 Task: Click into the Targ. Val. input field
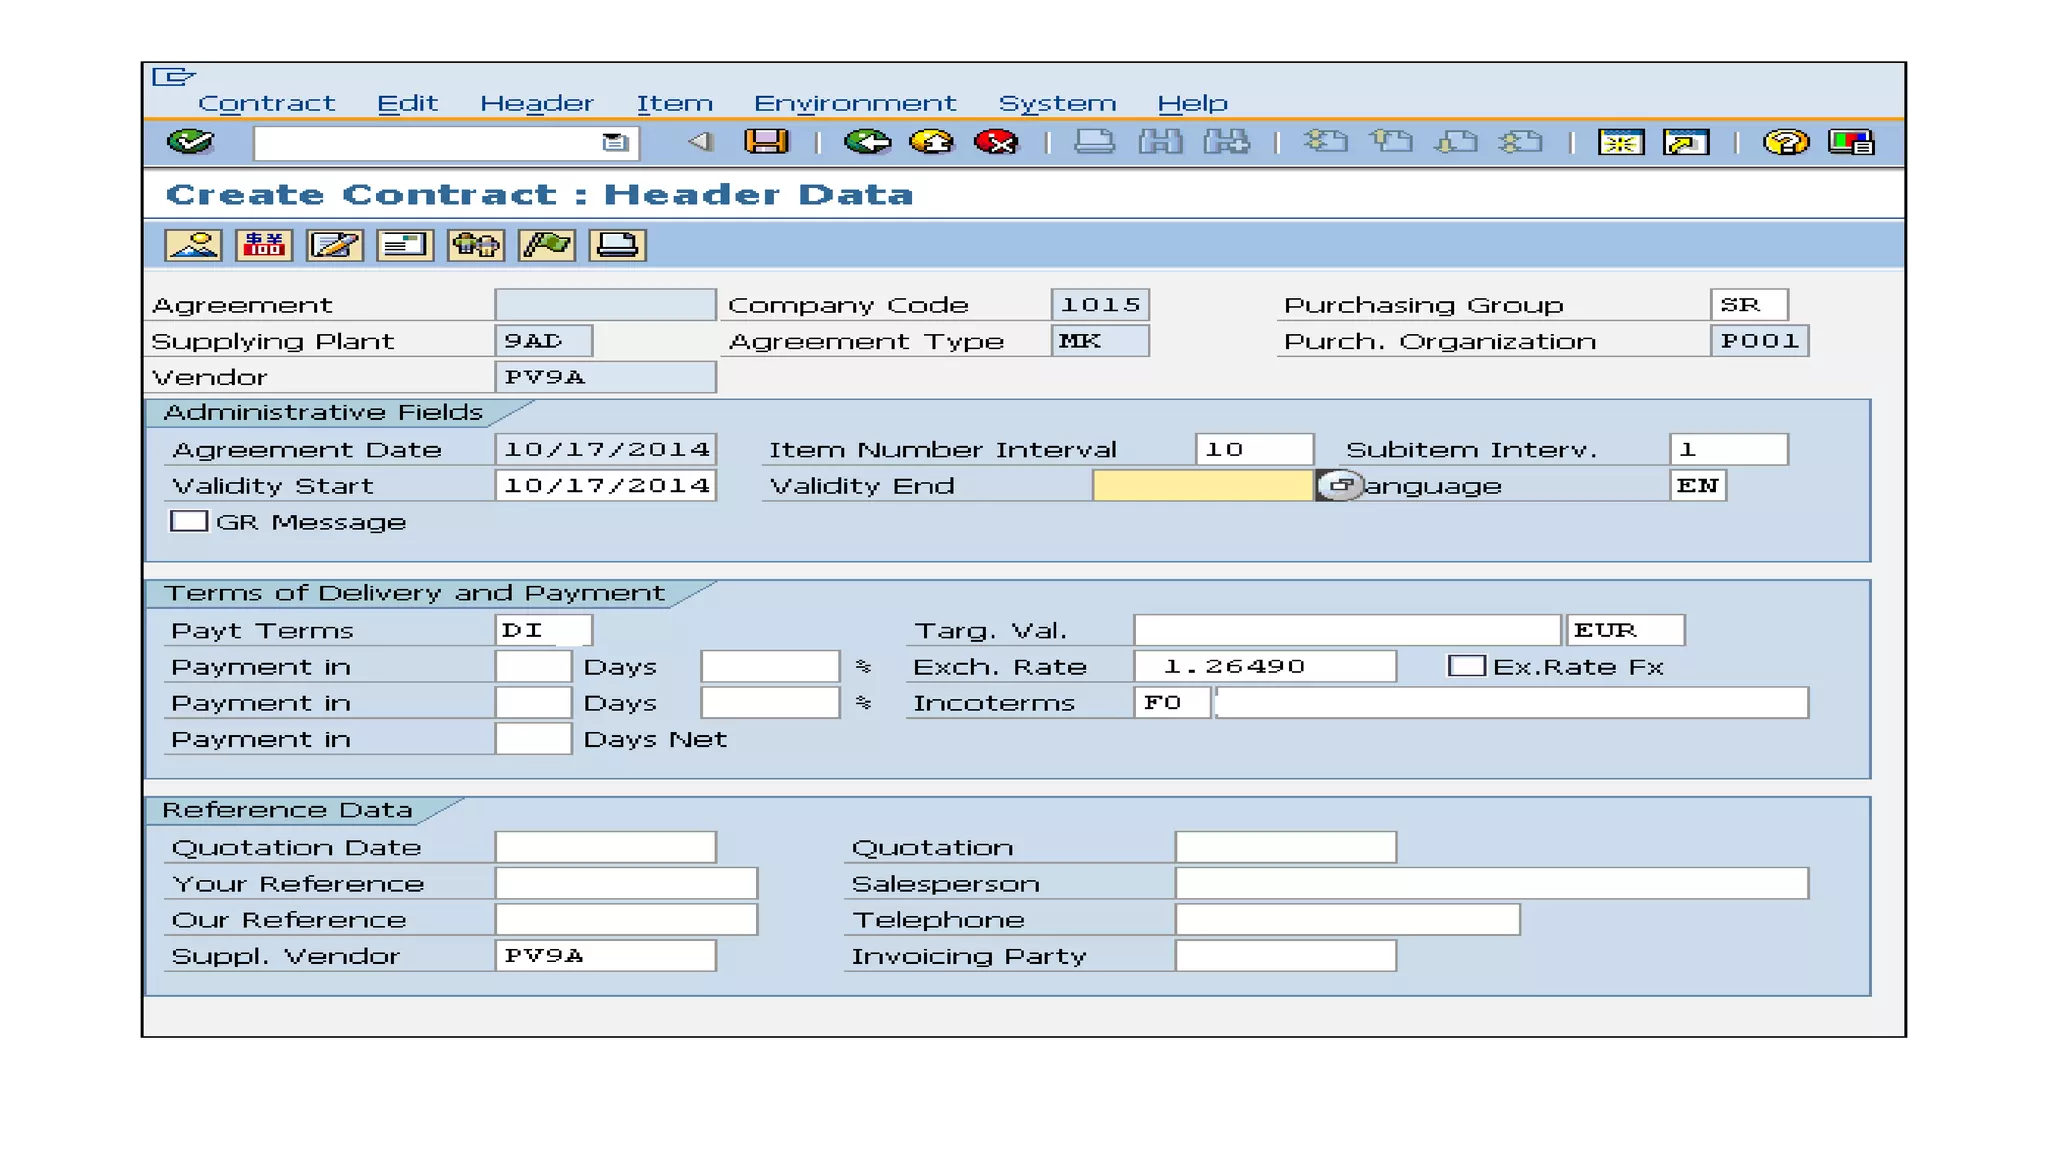coord(1346,630)
